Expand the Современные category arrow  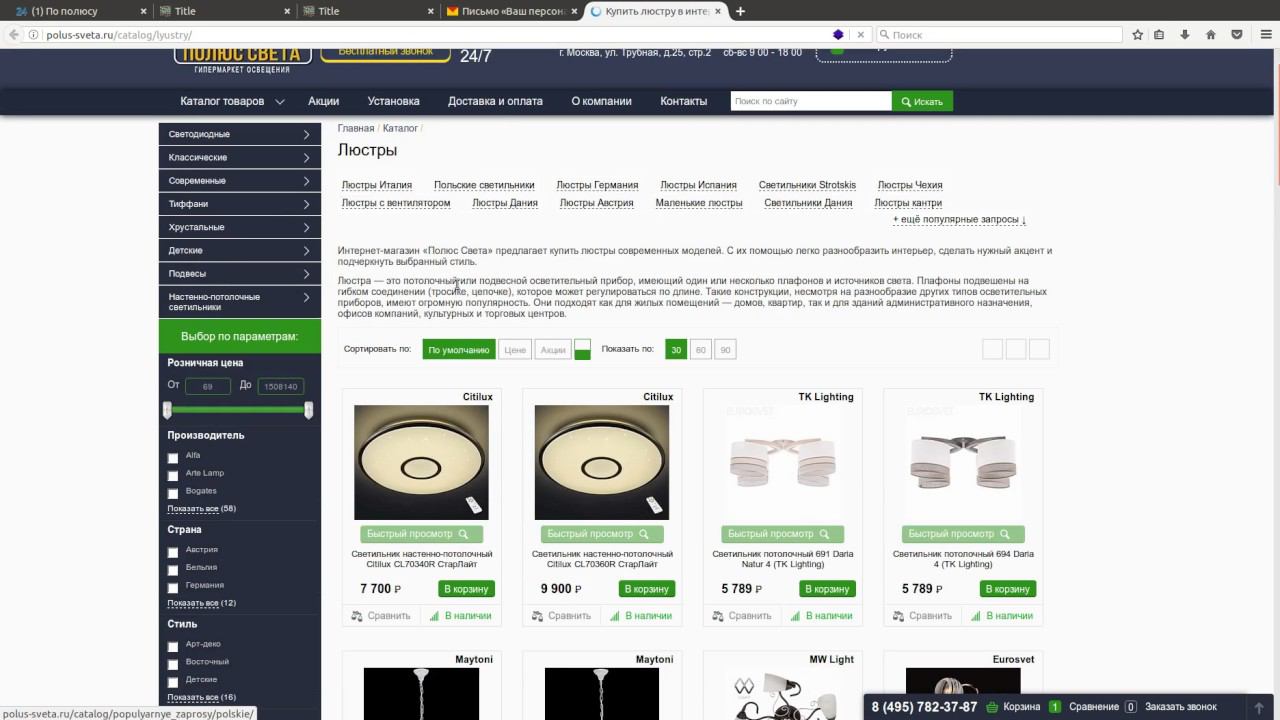[307, 180]
